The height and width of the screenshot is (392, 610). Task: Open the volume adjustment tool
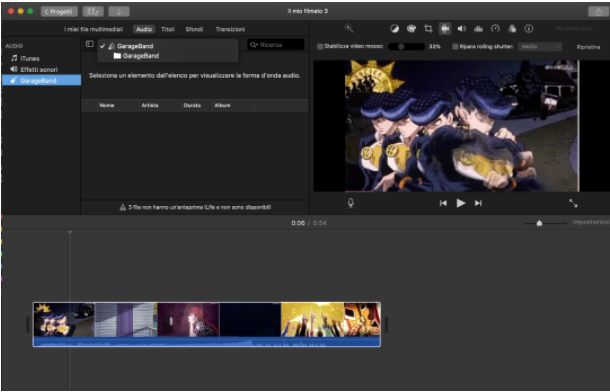[462, 29]
